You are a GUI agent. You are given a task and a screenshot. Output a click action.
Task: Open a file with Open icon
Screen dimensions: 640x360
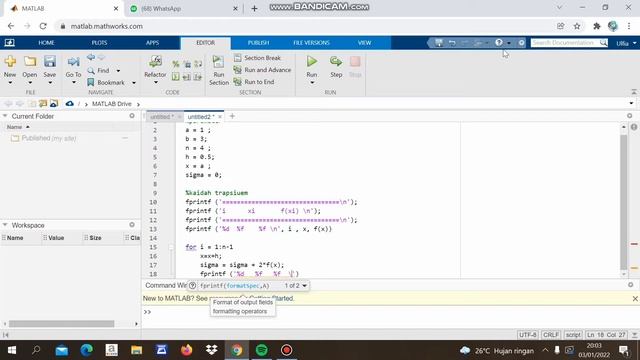[x=29, y=62]
